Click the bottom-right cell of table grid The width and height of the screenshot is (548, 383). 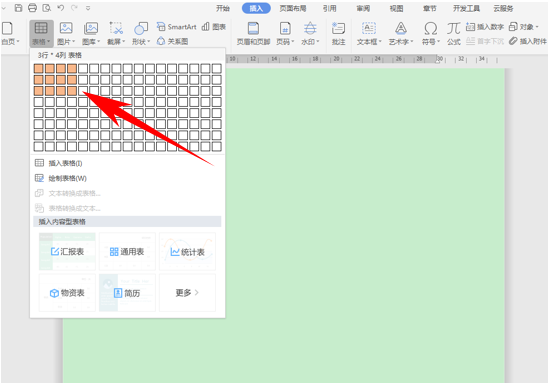pos(217,146)
